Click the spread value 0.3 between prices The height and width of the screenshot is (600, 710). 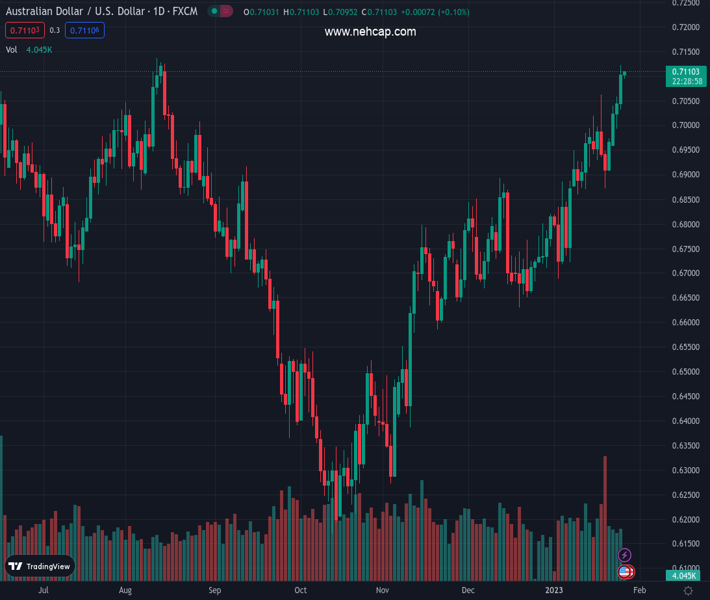54,31
